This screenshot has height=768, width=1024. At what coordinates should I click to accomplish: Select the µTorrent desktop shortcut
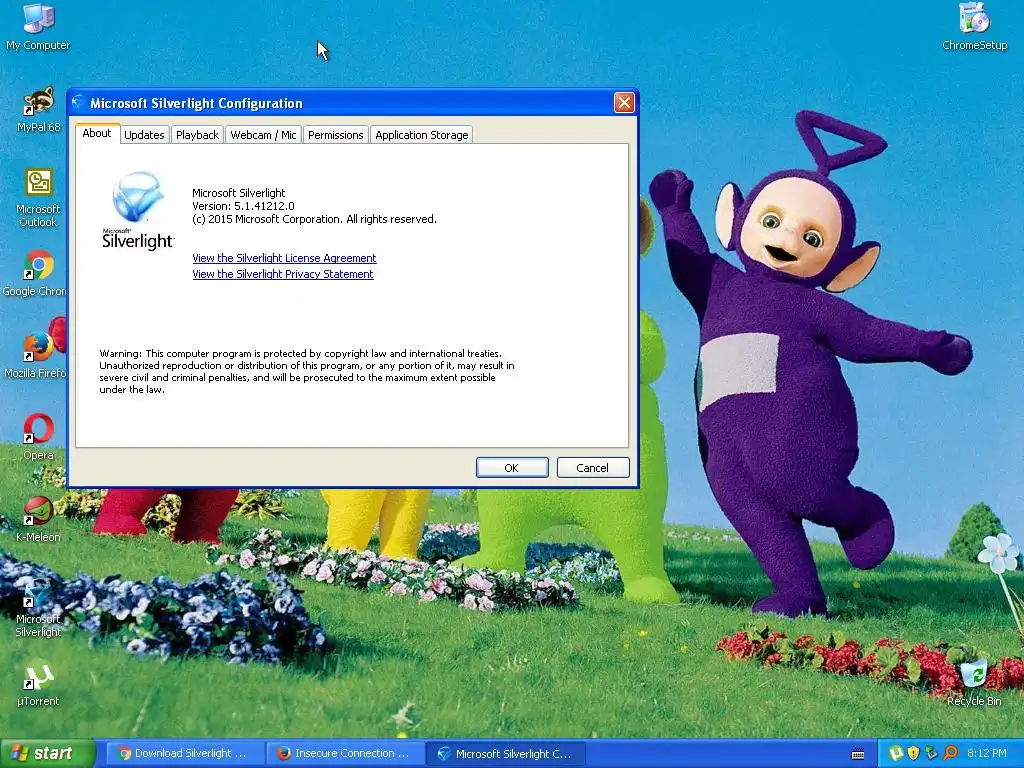point(38,686)
